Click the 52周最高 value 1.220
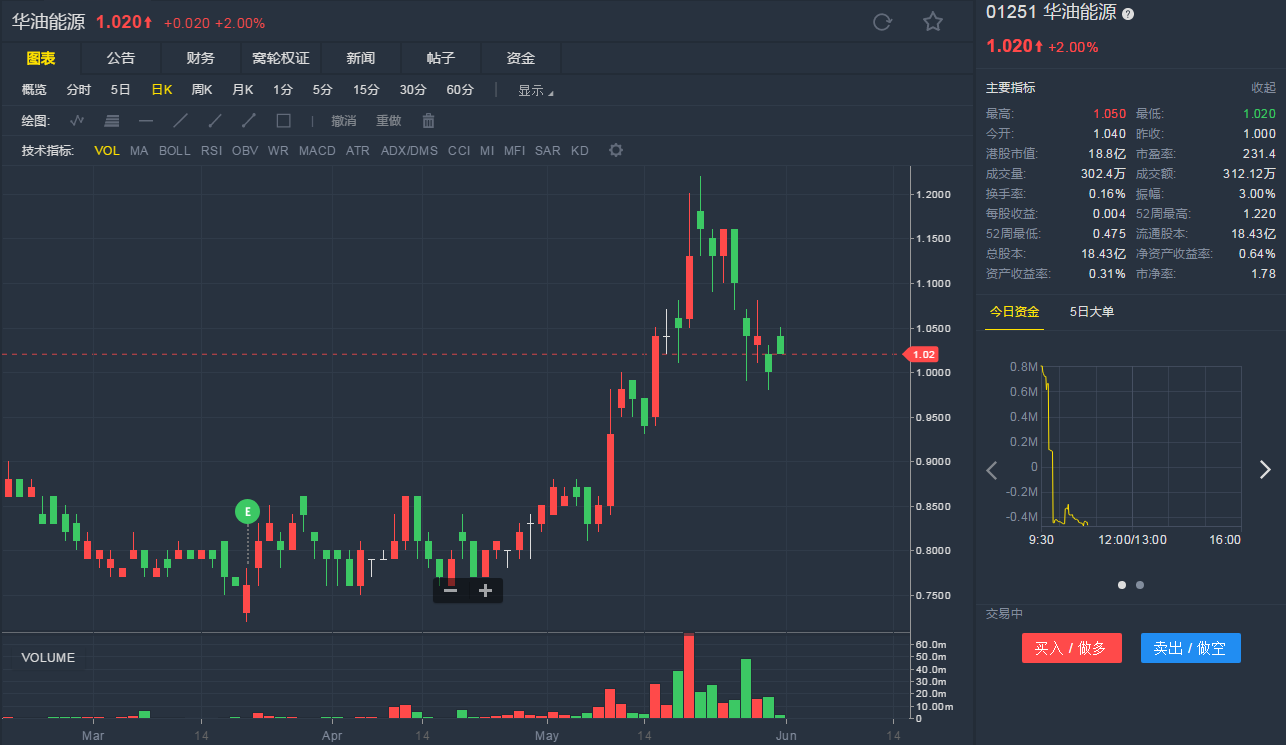This screenshot has height=745, width=1286. (x=1260, y=213)
